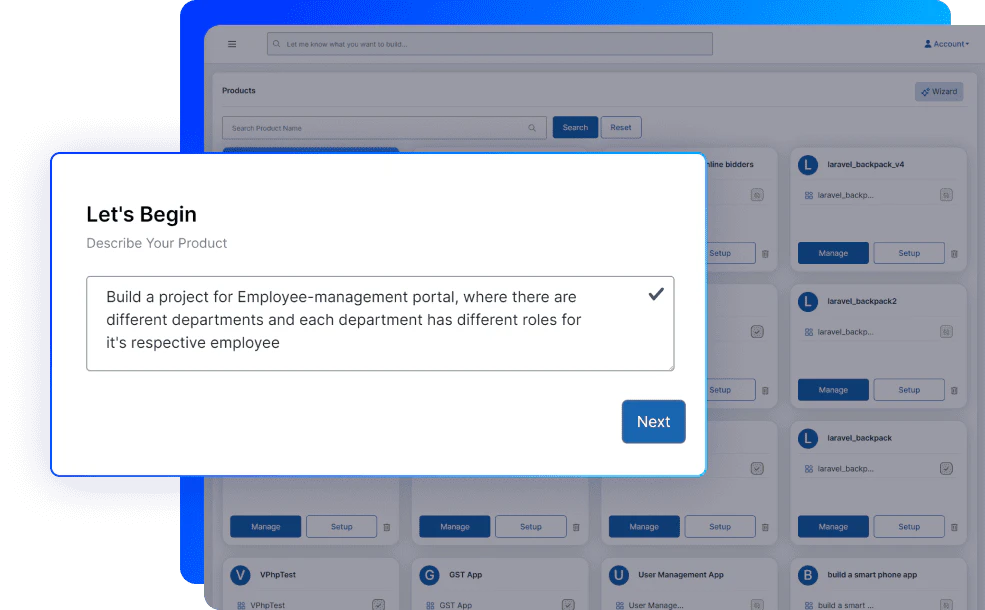Click the User Management App avatar icon

(618, 575)
